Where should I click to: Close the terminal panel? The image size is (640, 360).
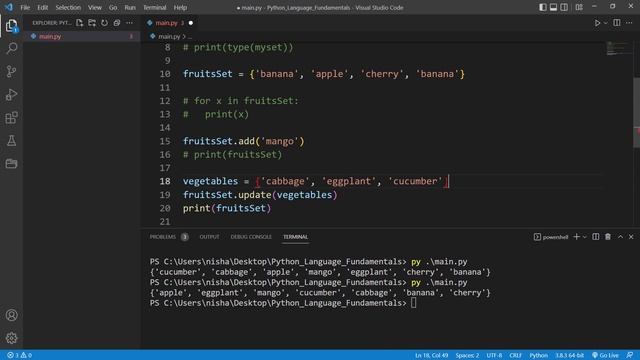pos(631,237)
